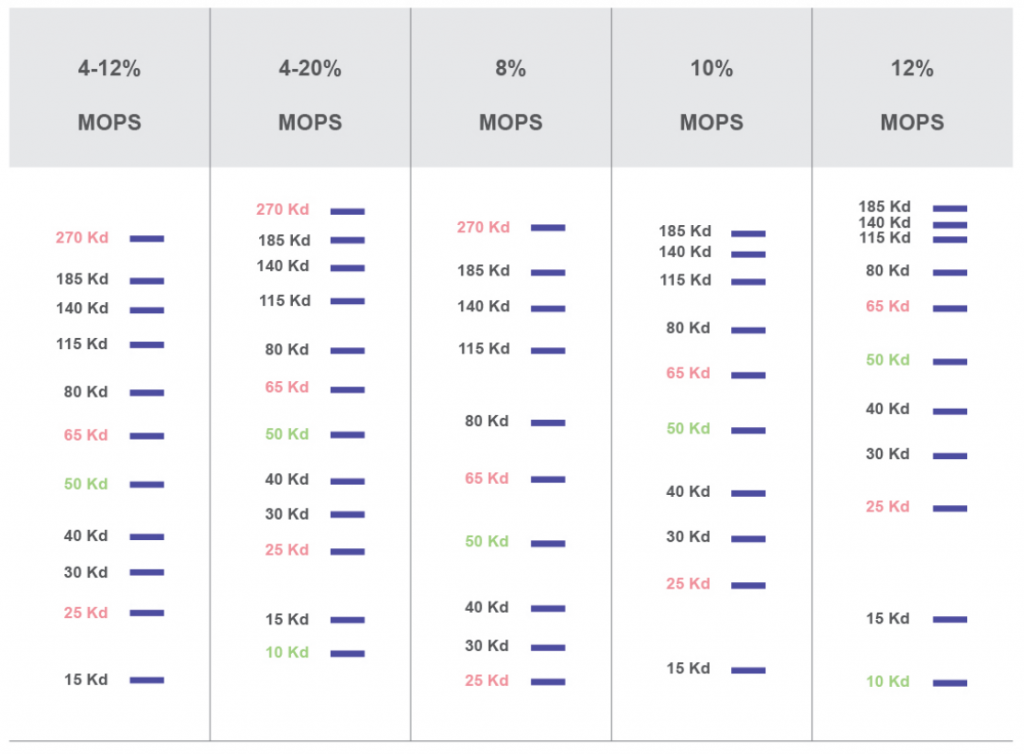Click the 8% MOPS column header

[x=510, y=96]
